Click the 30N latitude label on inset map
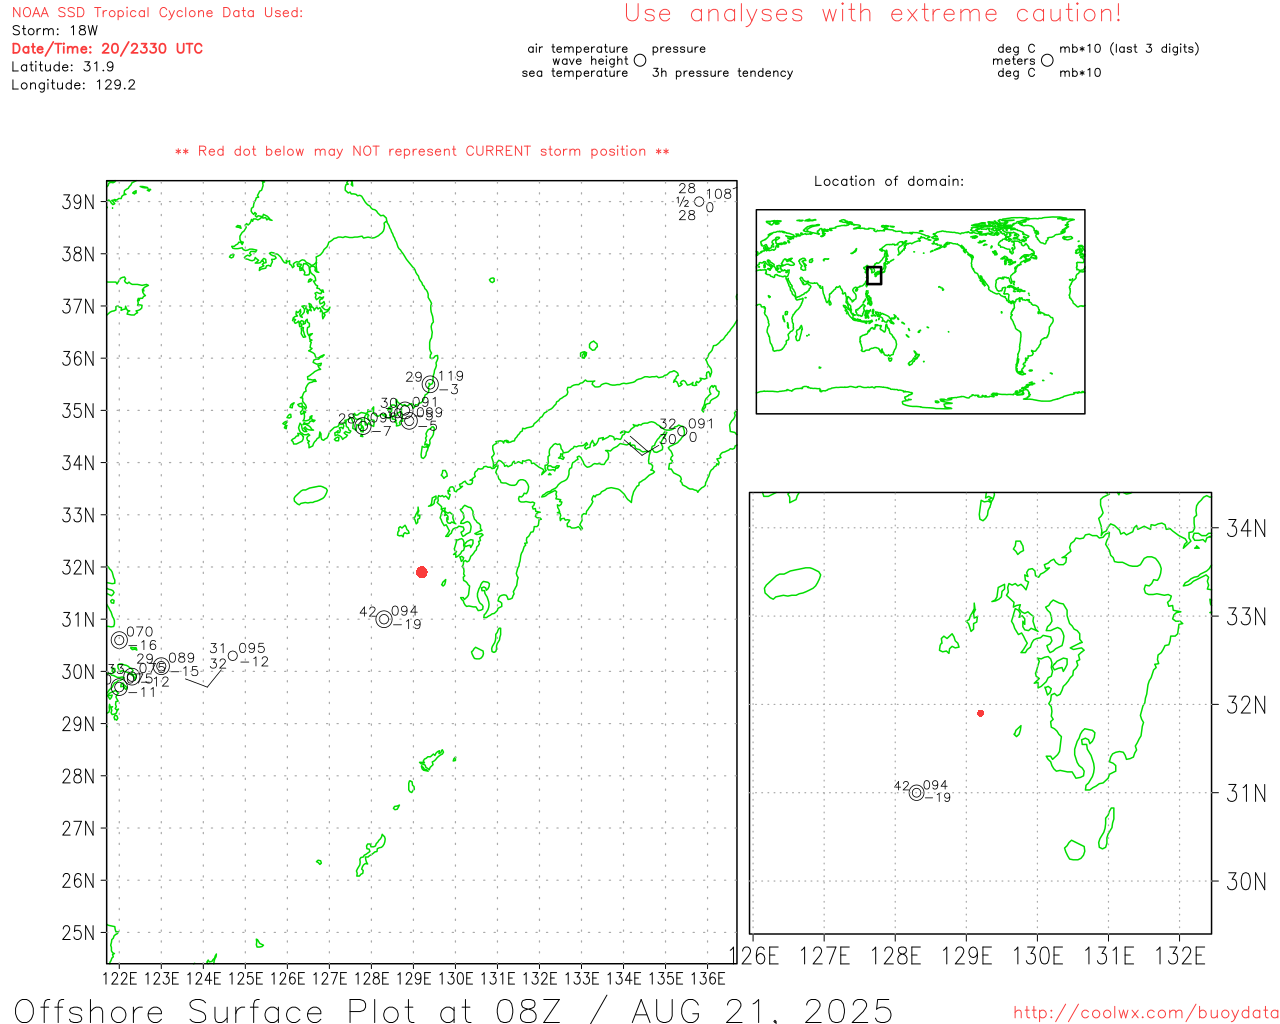 point(1246,881)
